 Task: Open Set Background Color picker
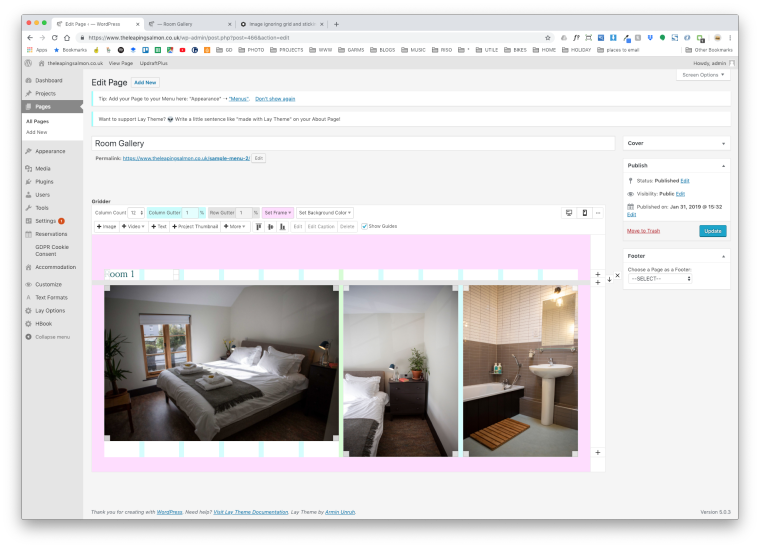point(325,213)
